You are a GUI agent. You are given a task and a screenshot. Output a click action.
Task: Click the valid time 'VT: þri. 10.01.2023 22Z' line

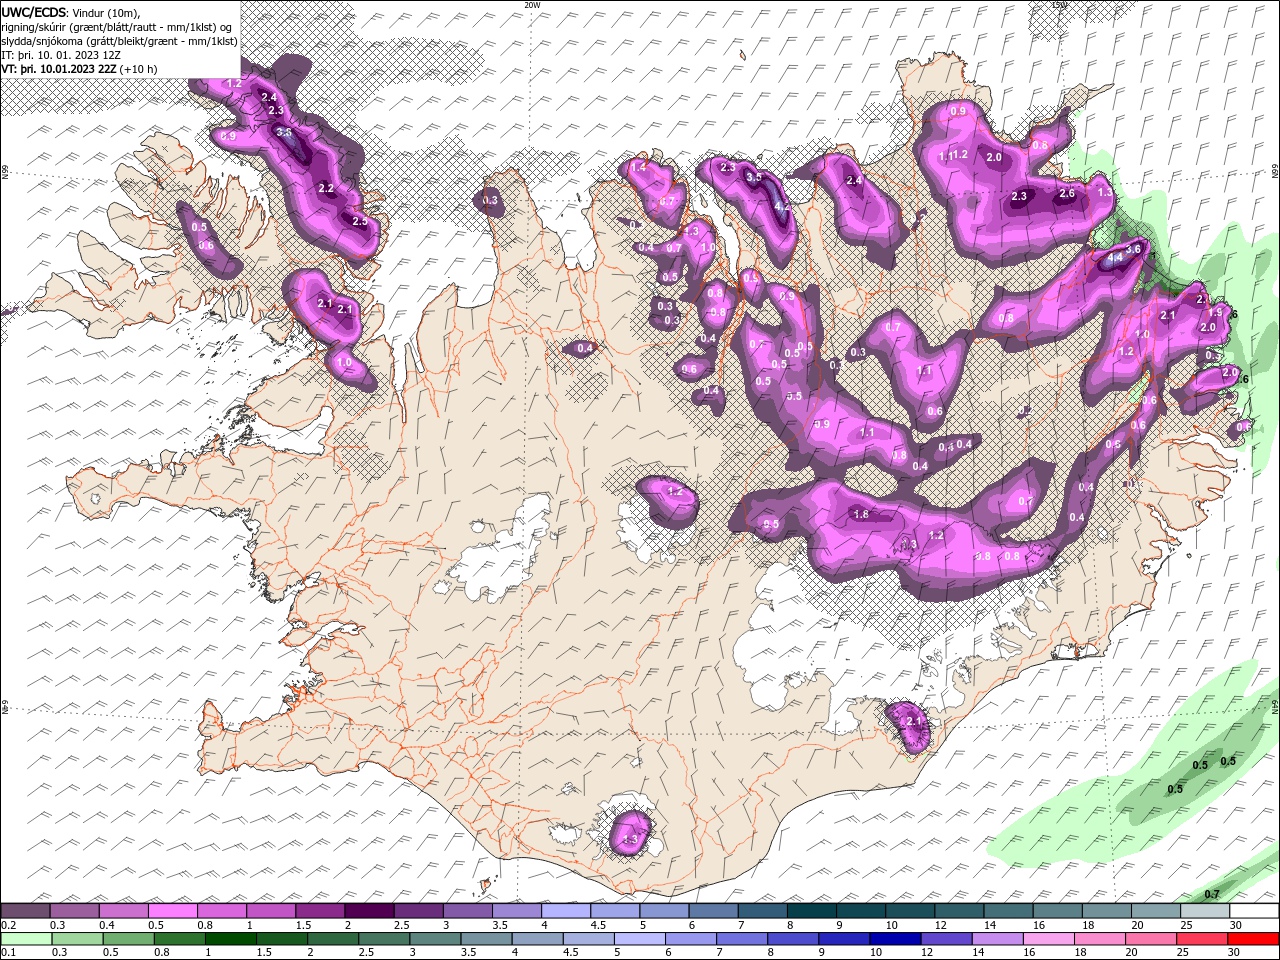coord(58,69)
